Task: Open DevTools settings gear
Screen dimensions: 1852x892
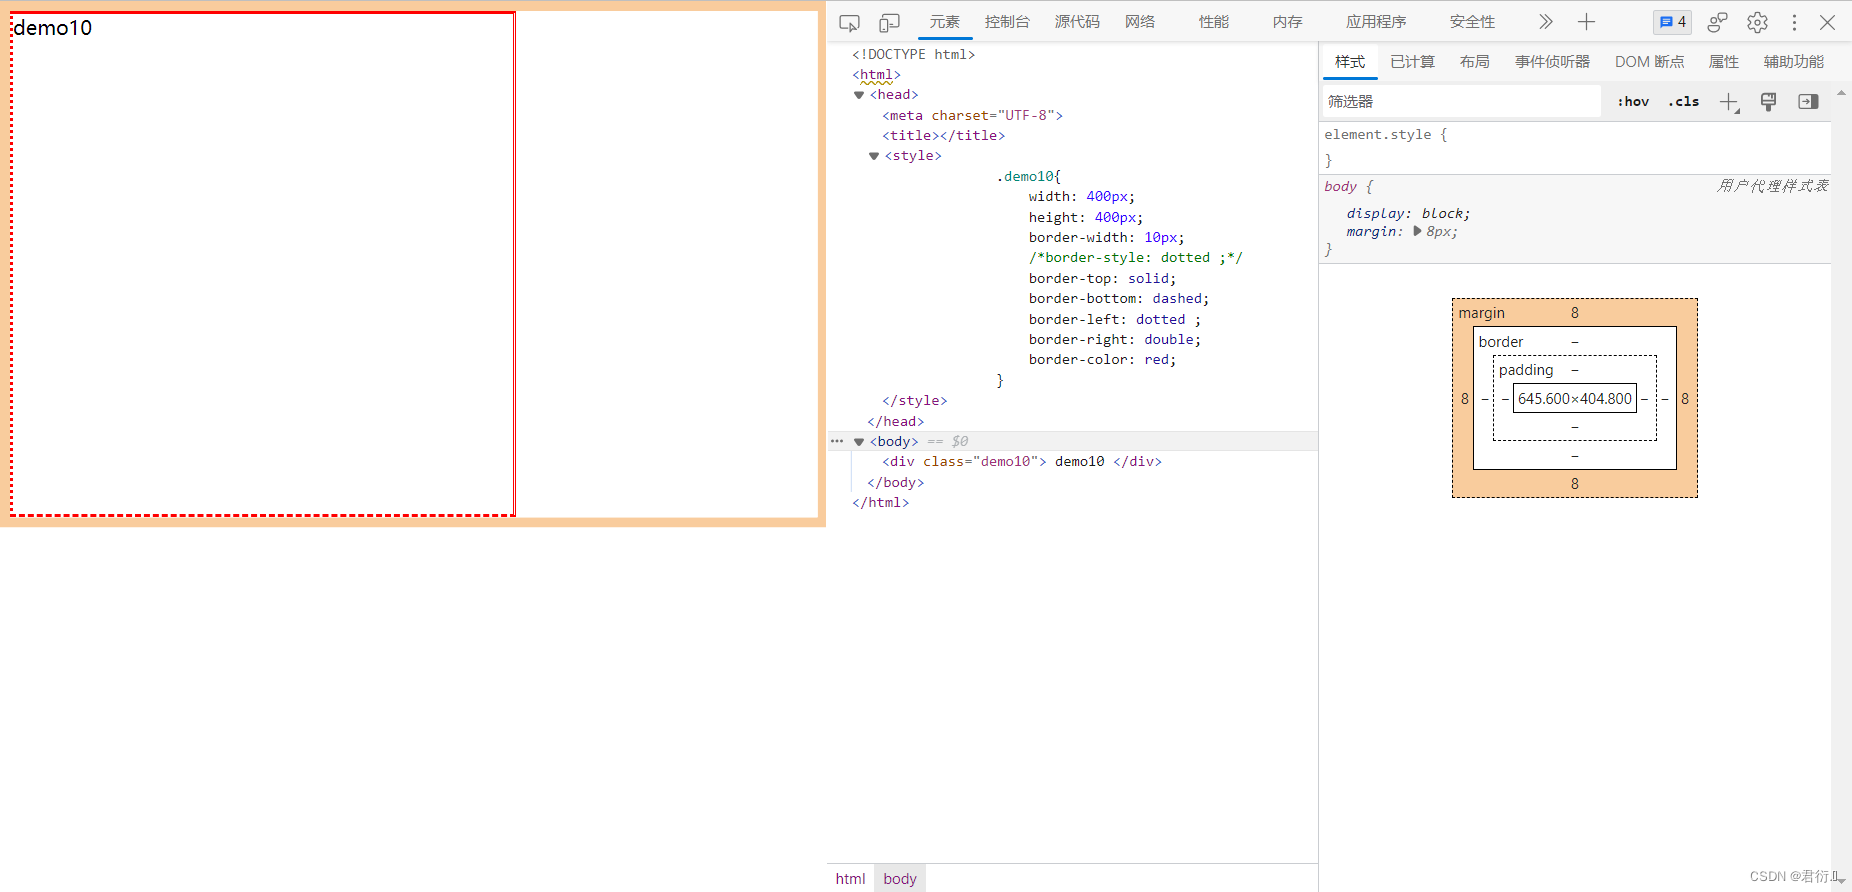Action: point(1757,22)
